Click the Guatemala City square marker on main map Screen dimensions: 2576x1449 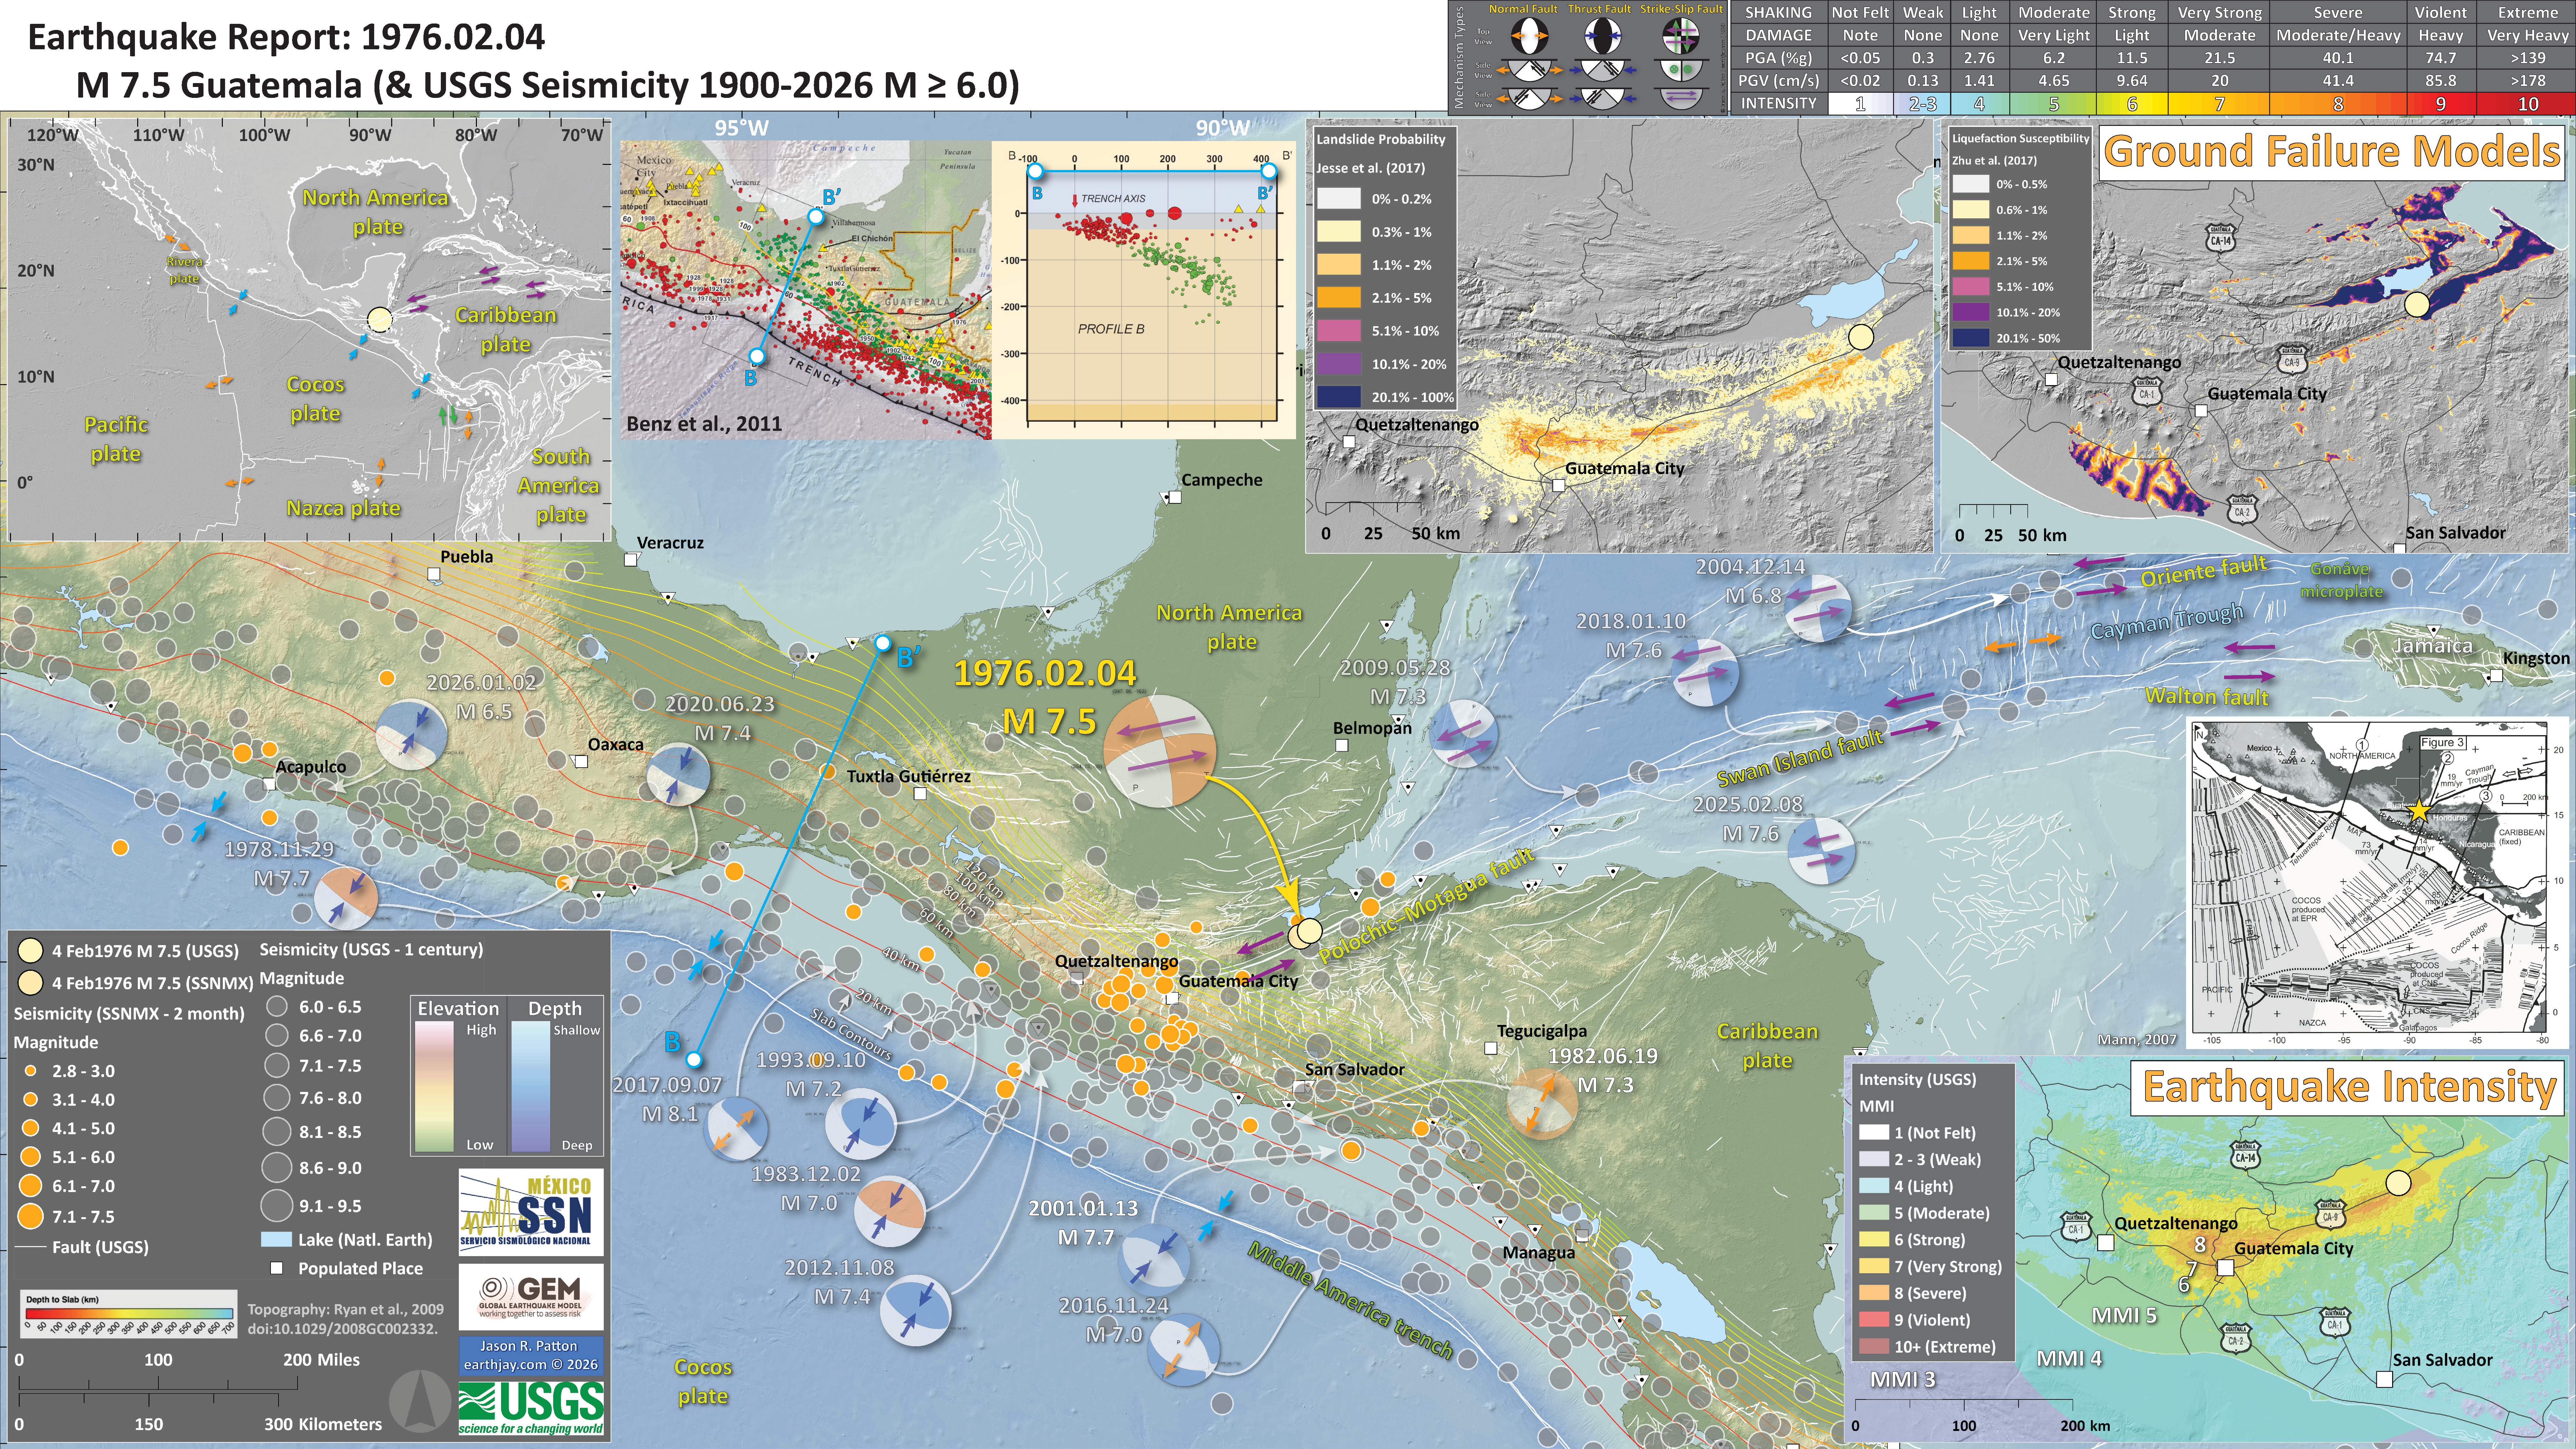point(1172,998)
